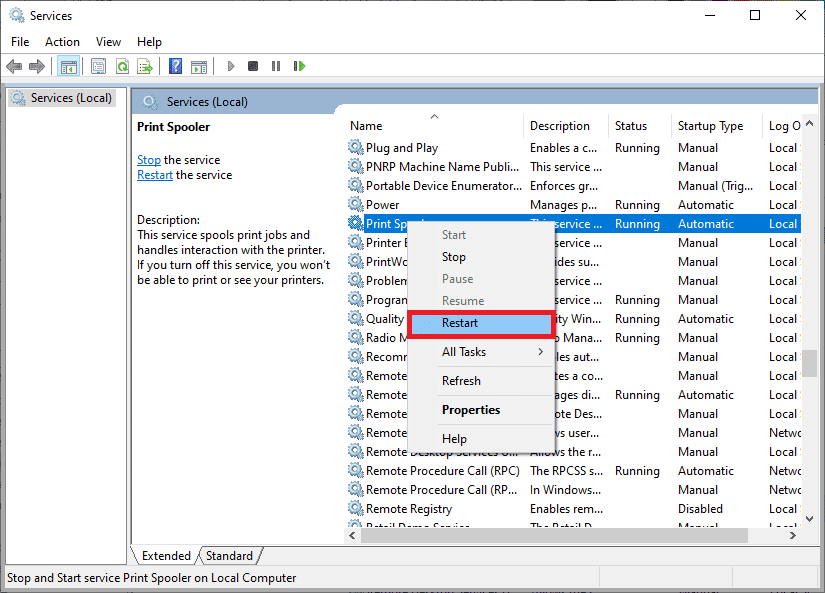This screenshot has height=593, width=825.
Task: Click the Export List toolbar icon
Action: [145, 66]
